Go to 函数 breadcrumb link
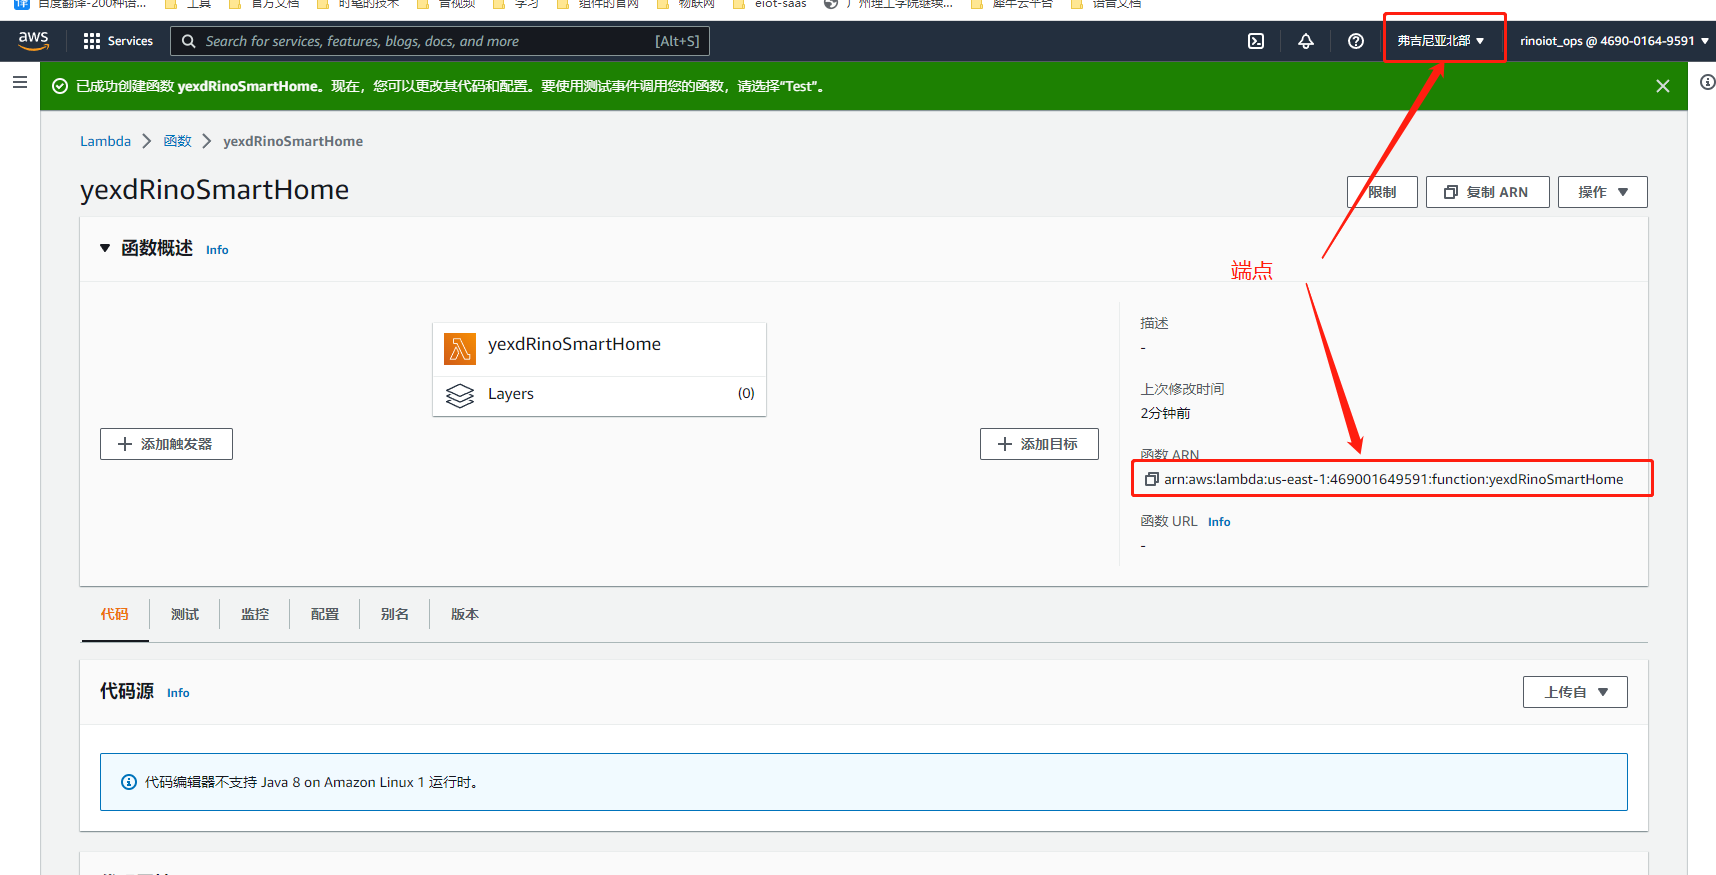The width and height of the screenshot is (1716, 875). (178, 141)
